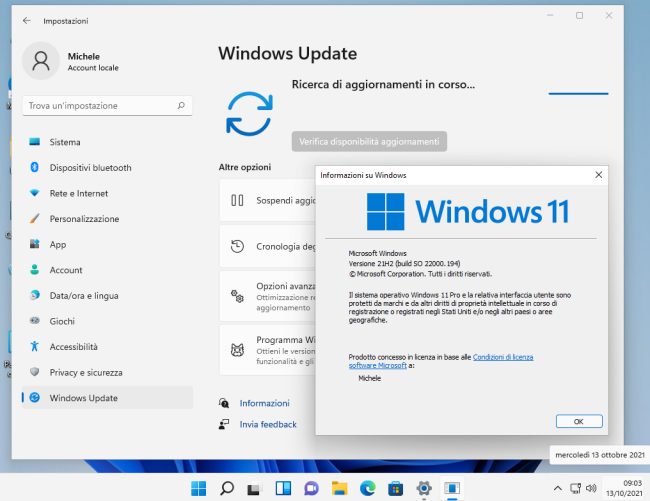Viewport: 650px width, 501px height.
Task: Click the Invia feedback link
Action: [268, 424]
